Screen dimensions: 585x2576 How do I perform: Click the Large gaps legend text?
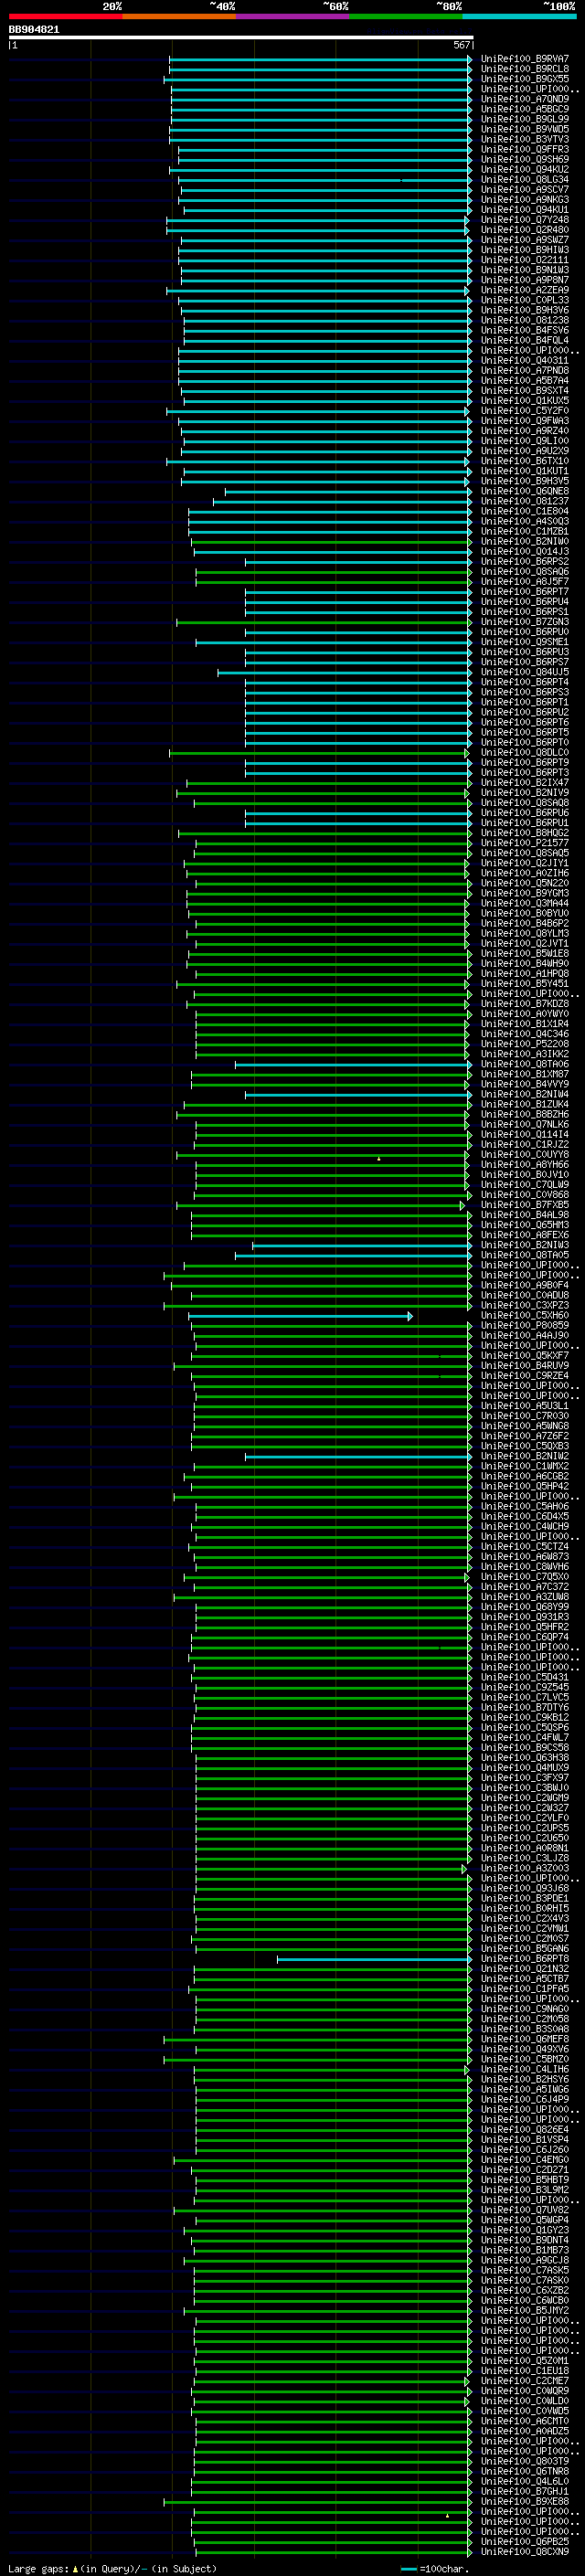(x=112, y=2569)
